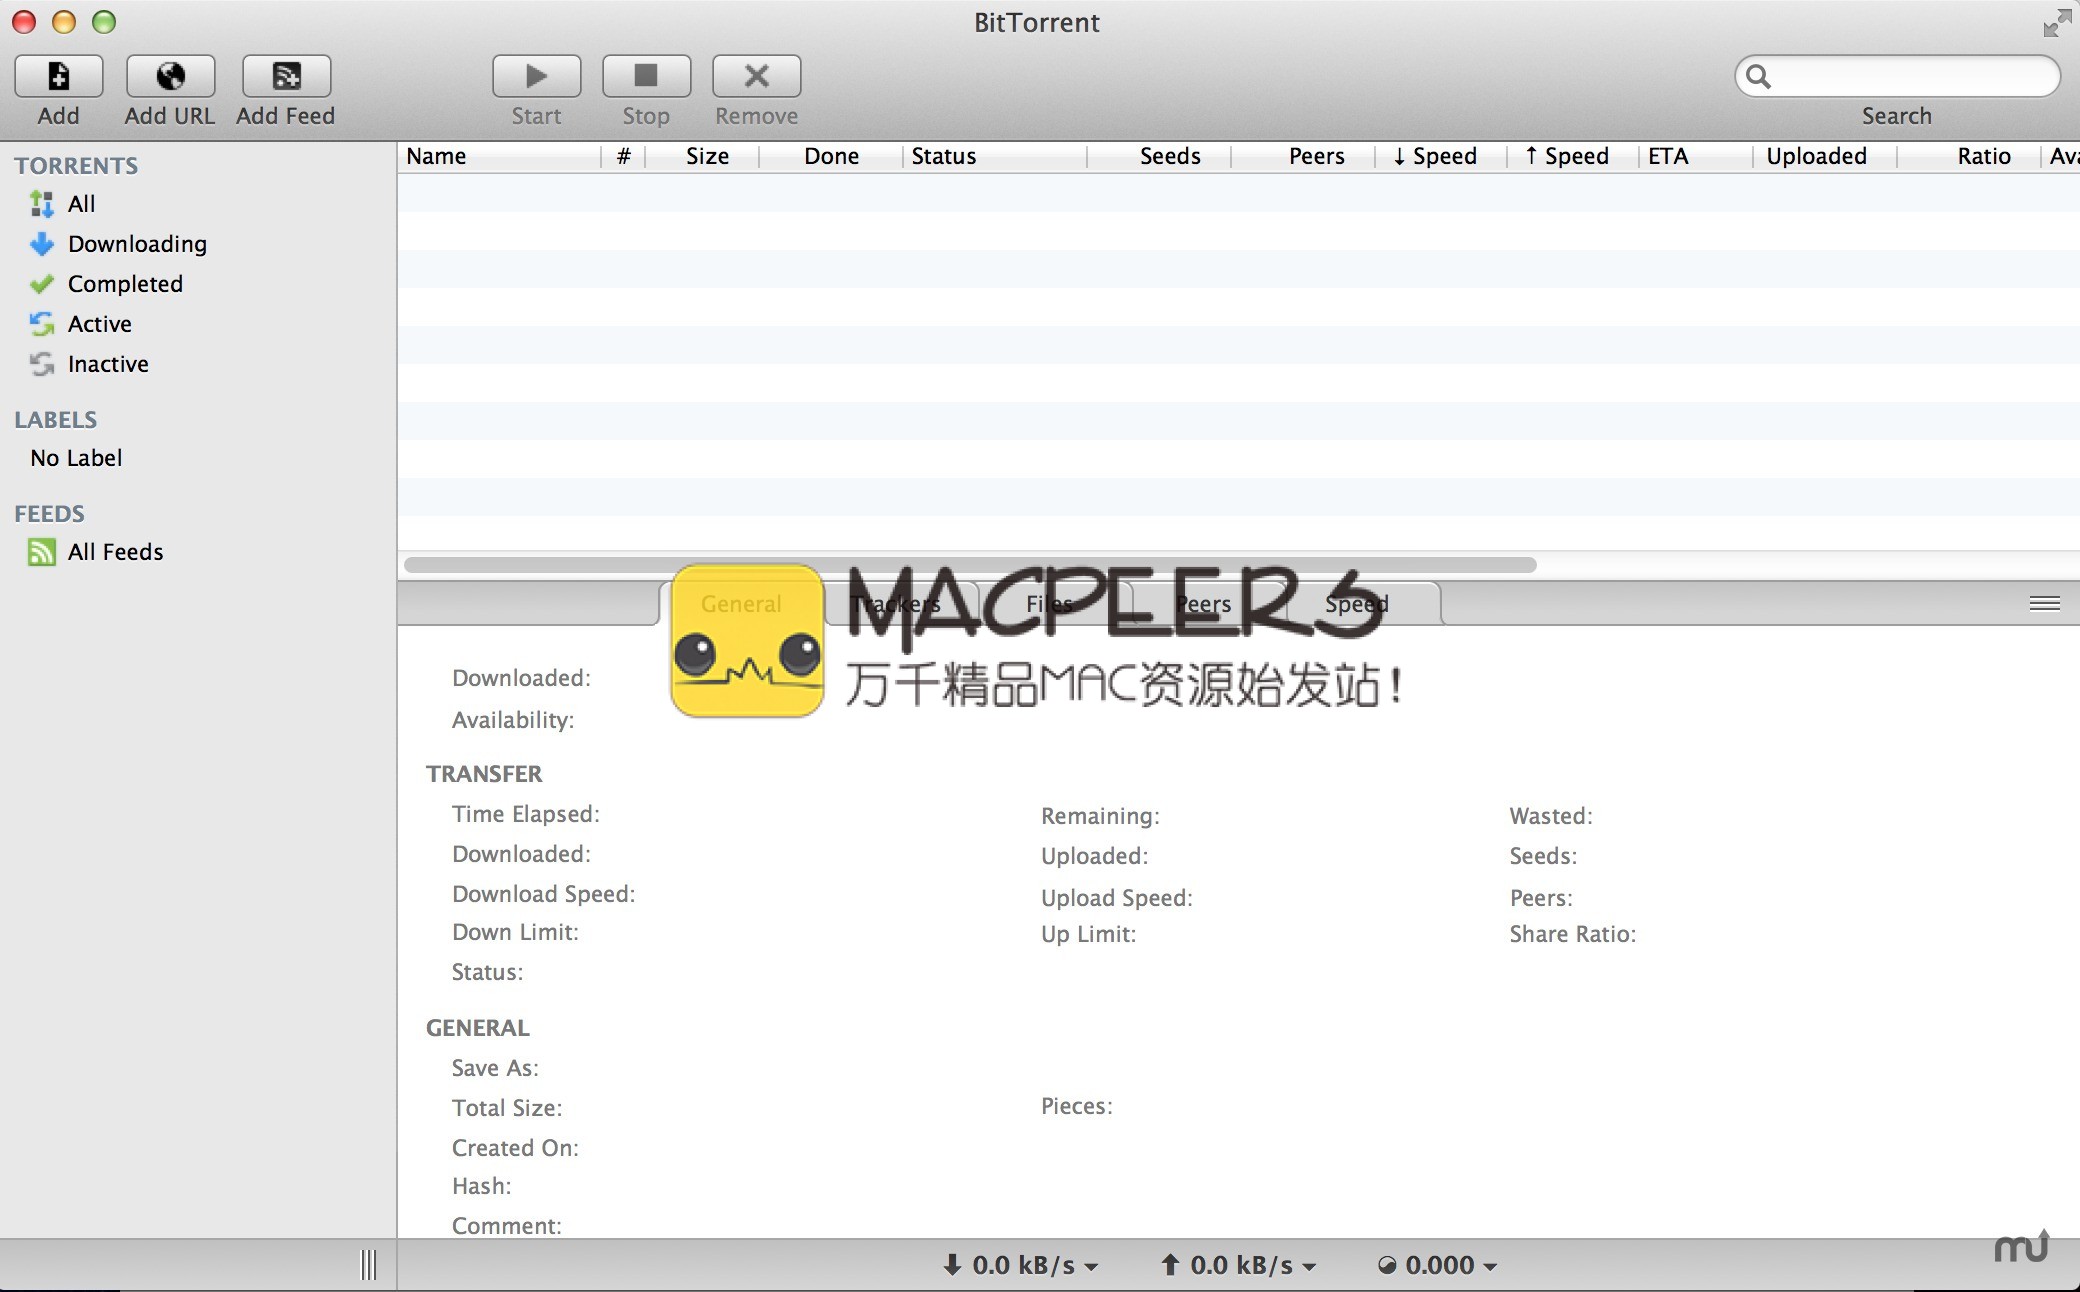Click the Remove X toolbar icon

pyautogui.click(x=756, y=77)
